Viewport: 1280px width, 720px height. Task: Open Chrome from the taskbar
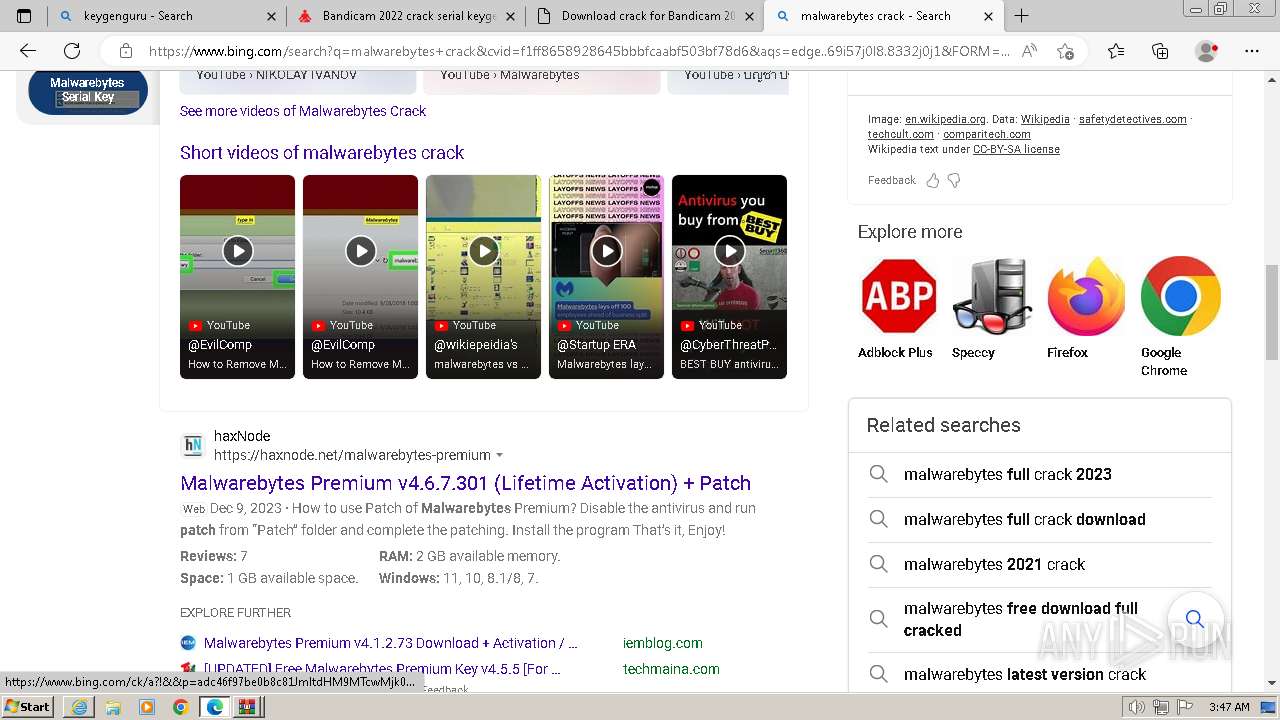[x=180, y=707]
